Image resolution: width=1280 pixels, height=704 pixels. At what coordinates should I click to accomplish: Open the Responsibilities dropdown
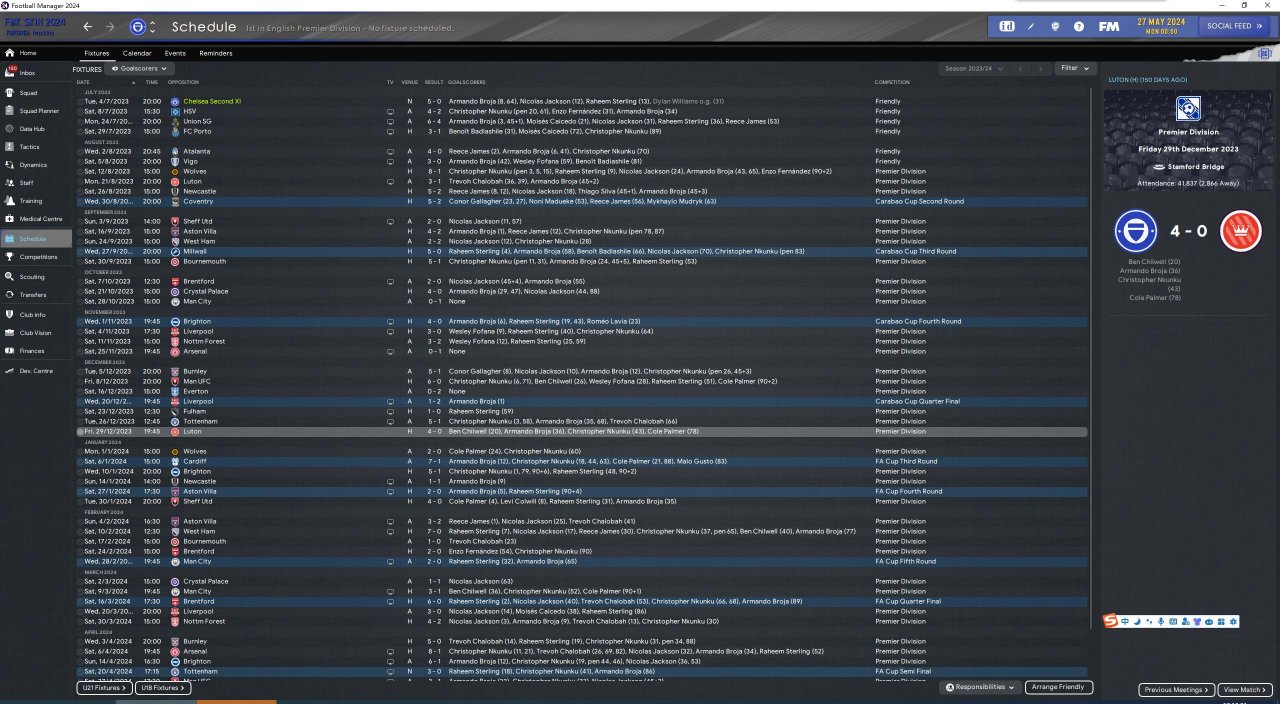tap(980, 688)
